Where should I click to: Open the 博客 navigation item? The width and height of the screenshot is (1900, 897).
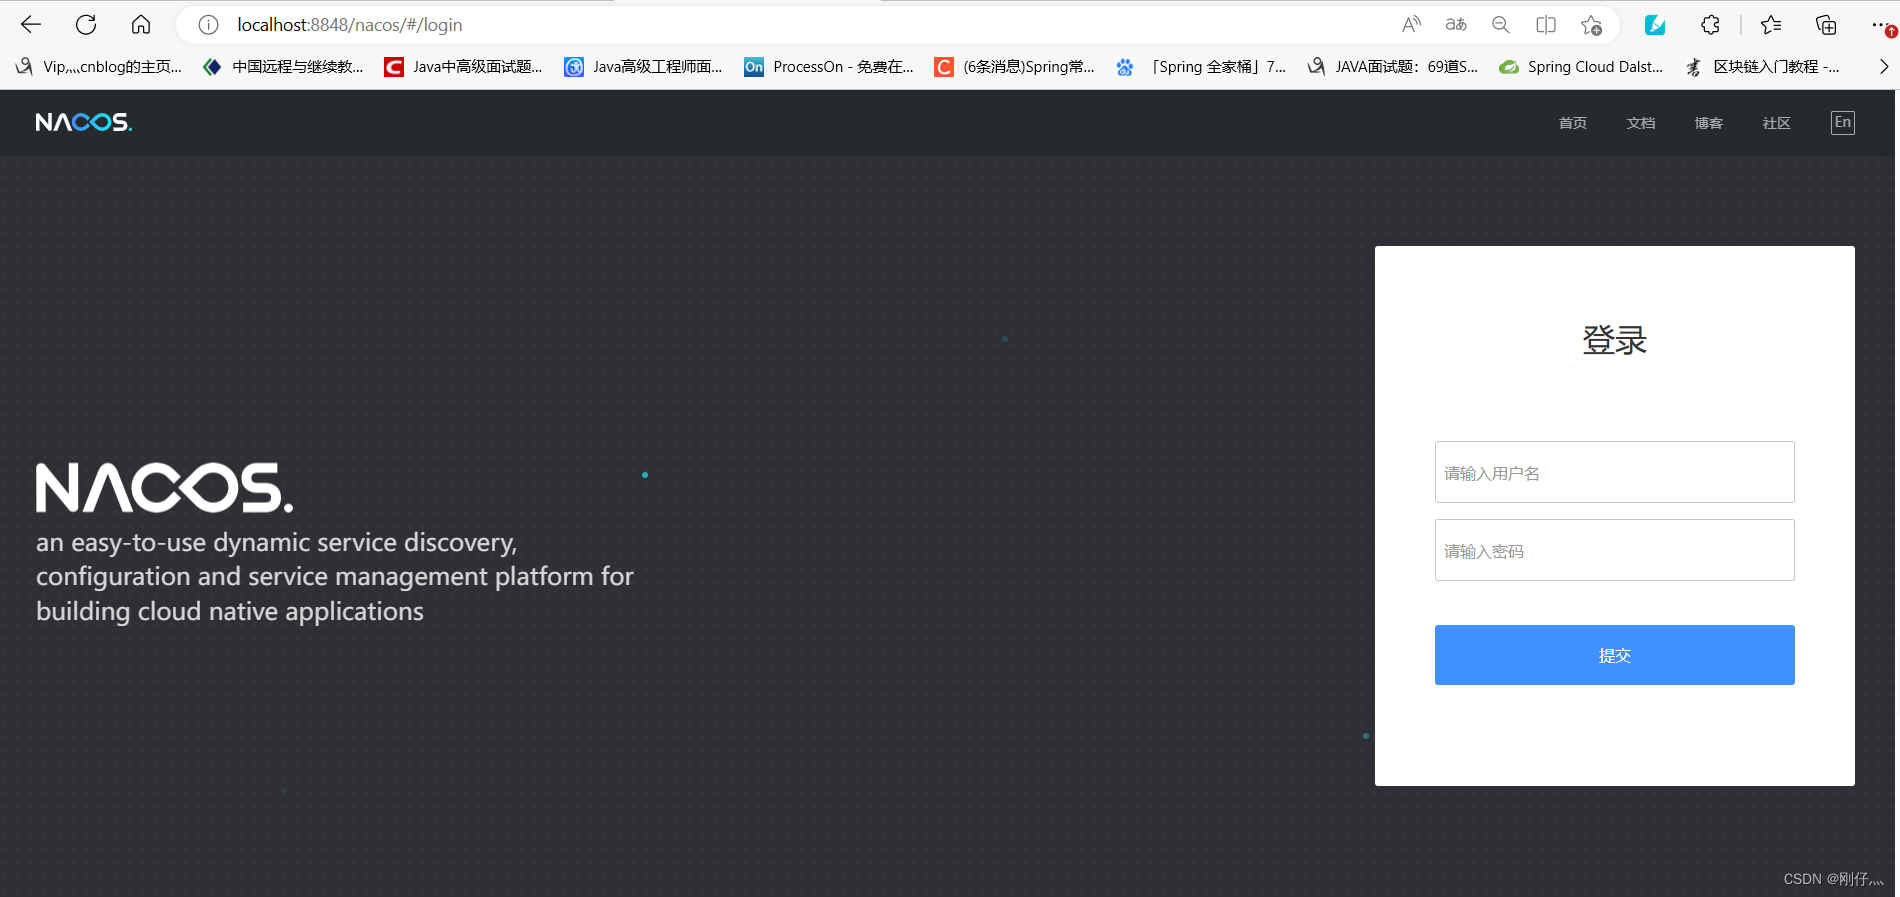(x=1709, y=123)
